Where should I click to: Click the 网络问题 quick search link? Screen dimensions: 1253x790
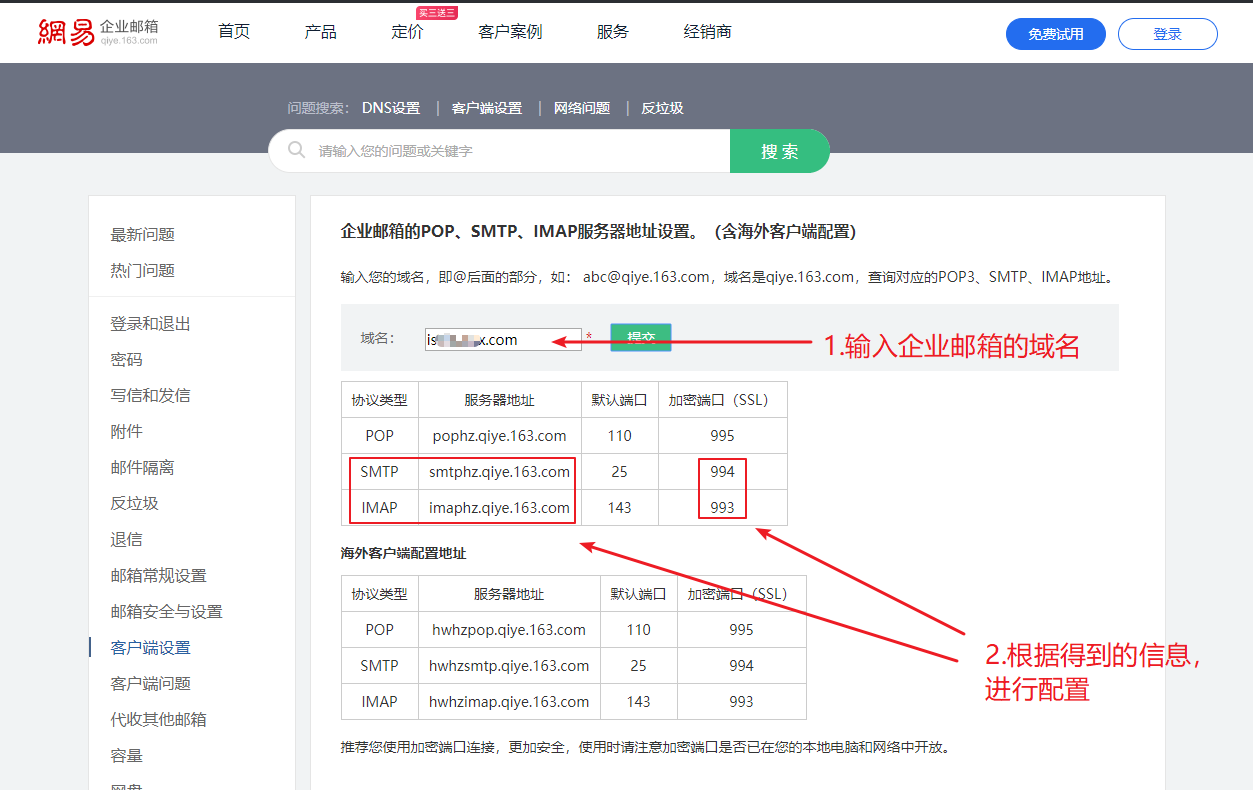click(x=582, y=108)
